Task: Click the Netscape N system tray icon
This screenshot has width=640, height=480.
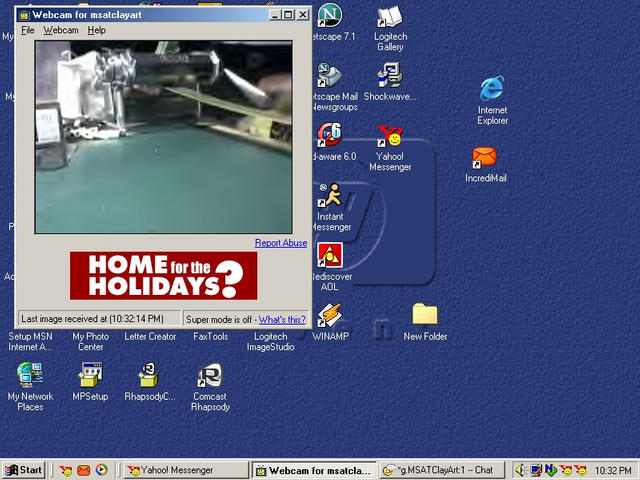Action: click(x=551, y=470)
